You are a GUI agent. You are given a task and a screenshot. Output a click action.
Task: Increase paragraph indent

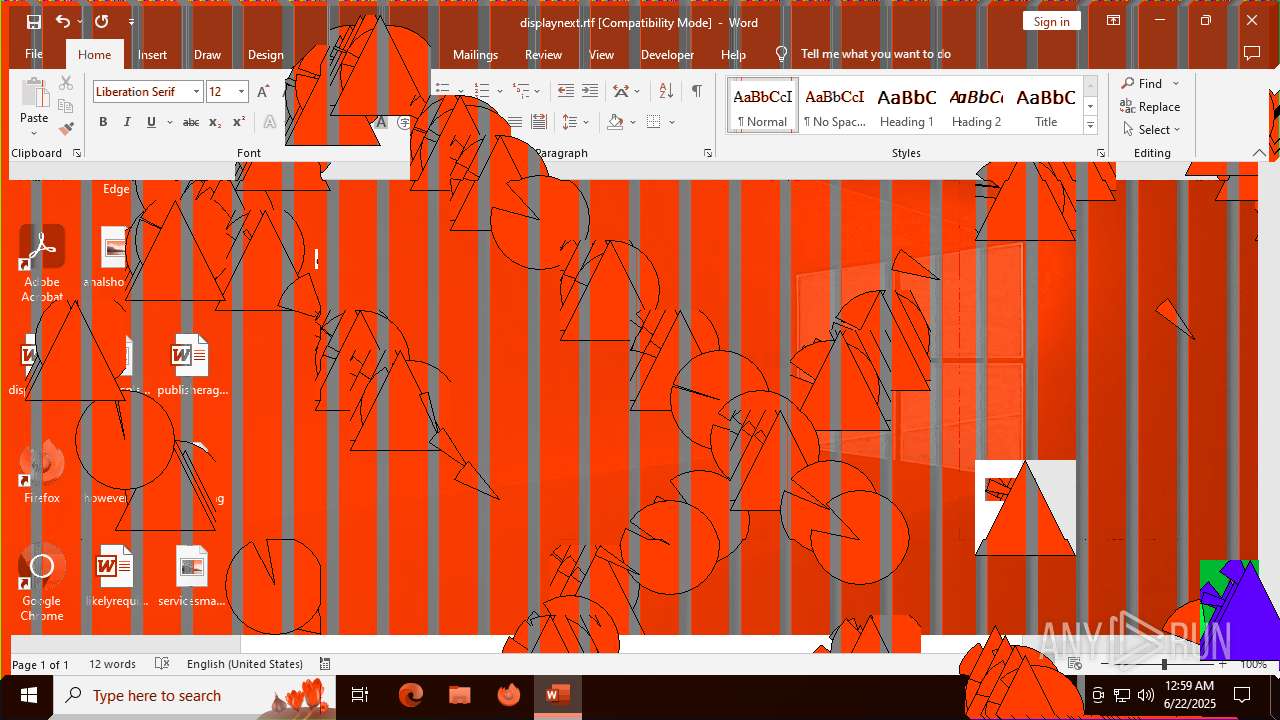click(590, 91)
